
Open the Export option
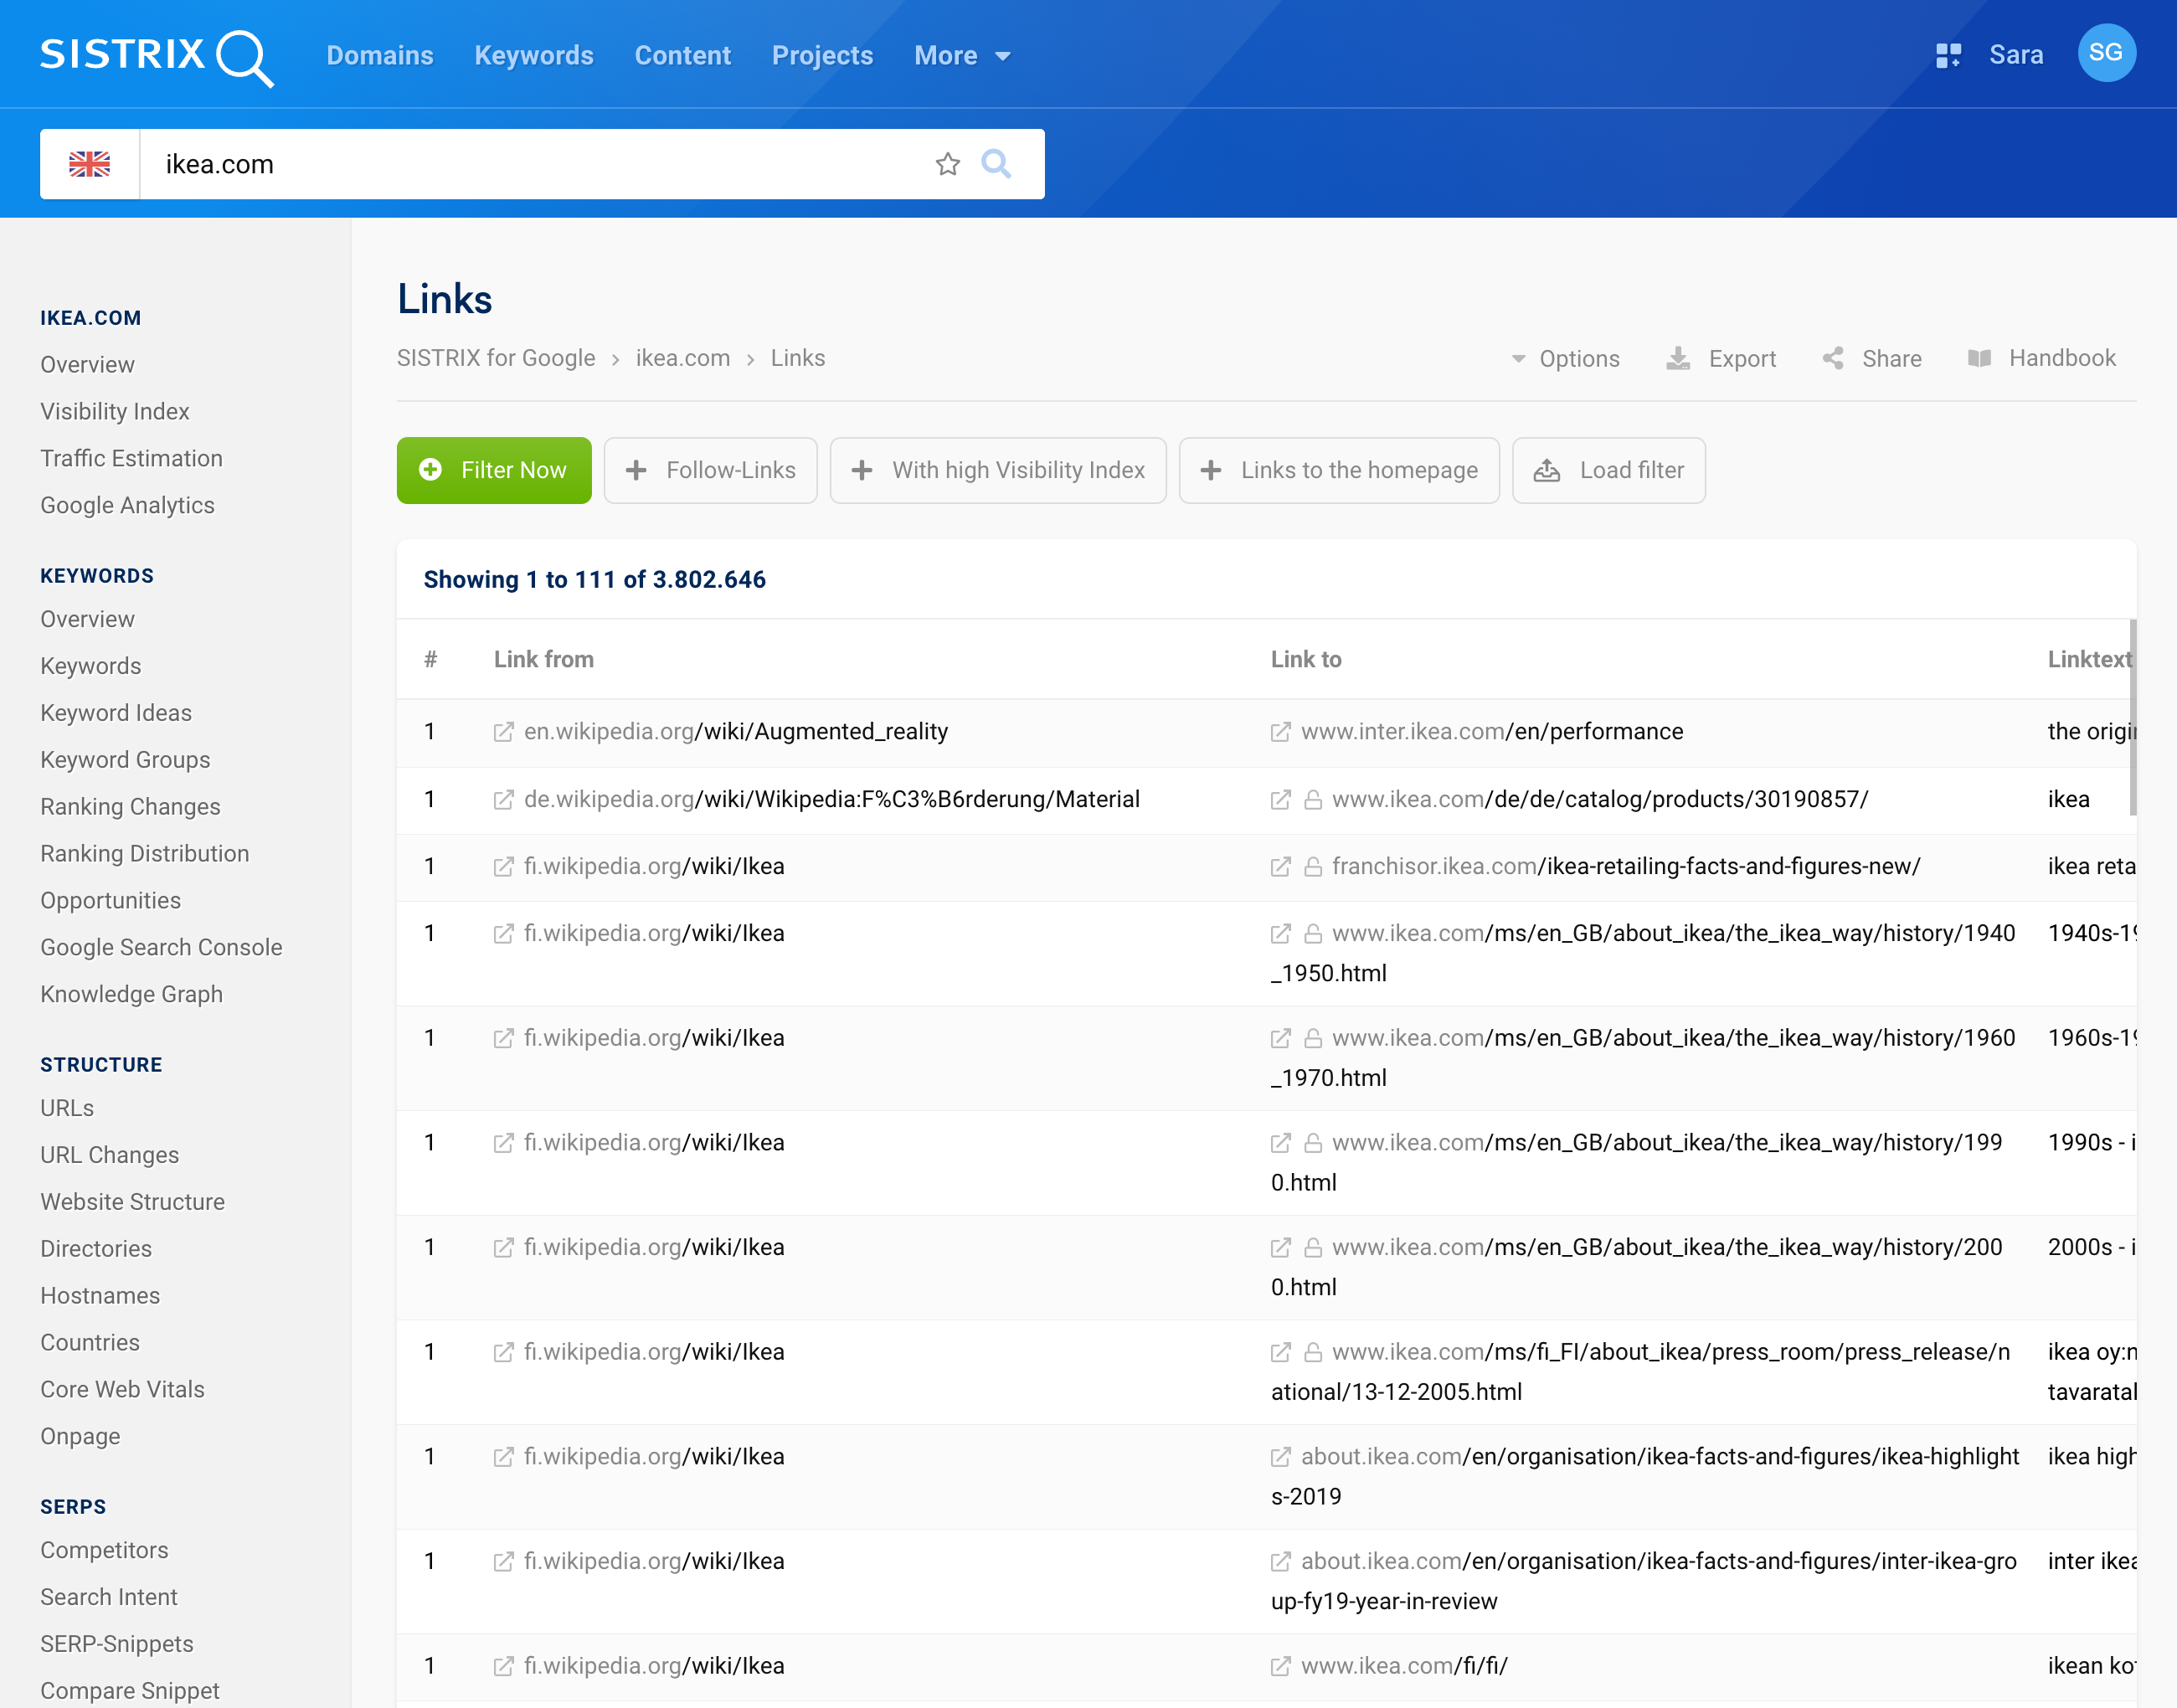pyautogui.click(x=1741, y=358)
